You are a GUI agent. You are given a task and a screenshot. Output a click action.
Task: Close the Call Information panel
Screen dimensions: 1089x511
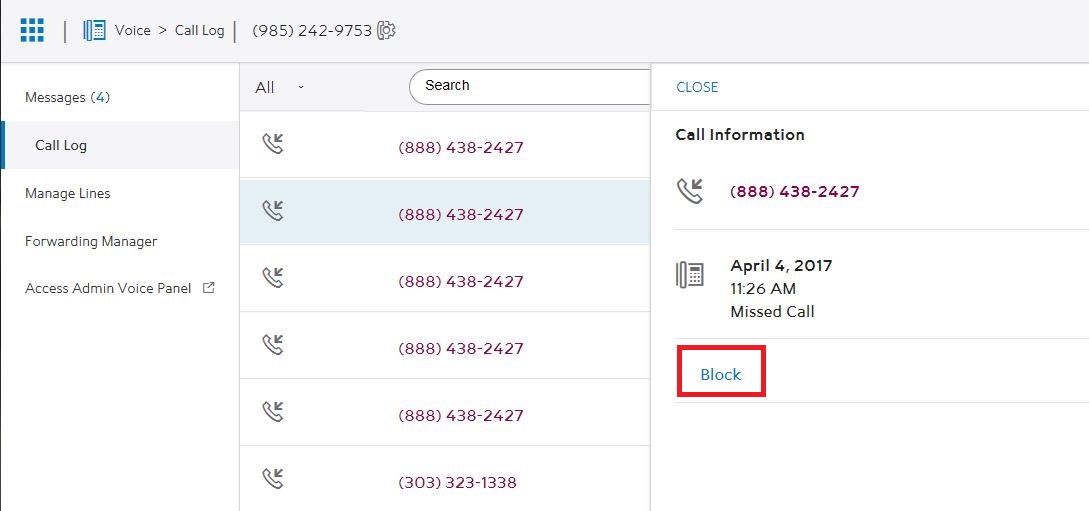(697, 87)
